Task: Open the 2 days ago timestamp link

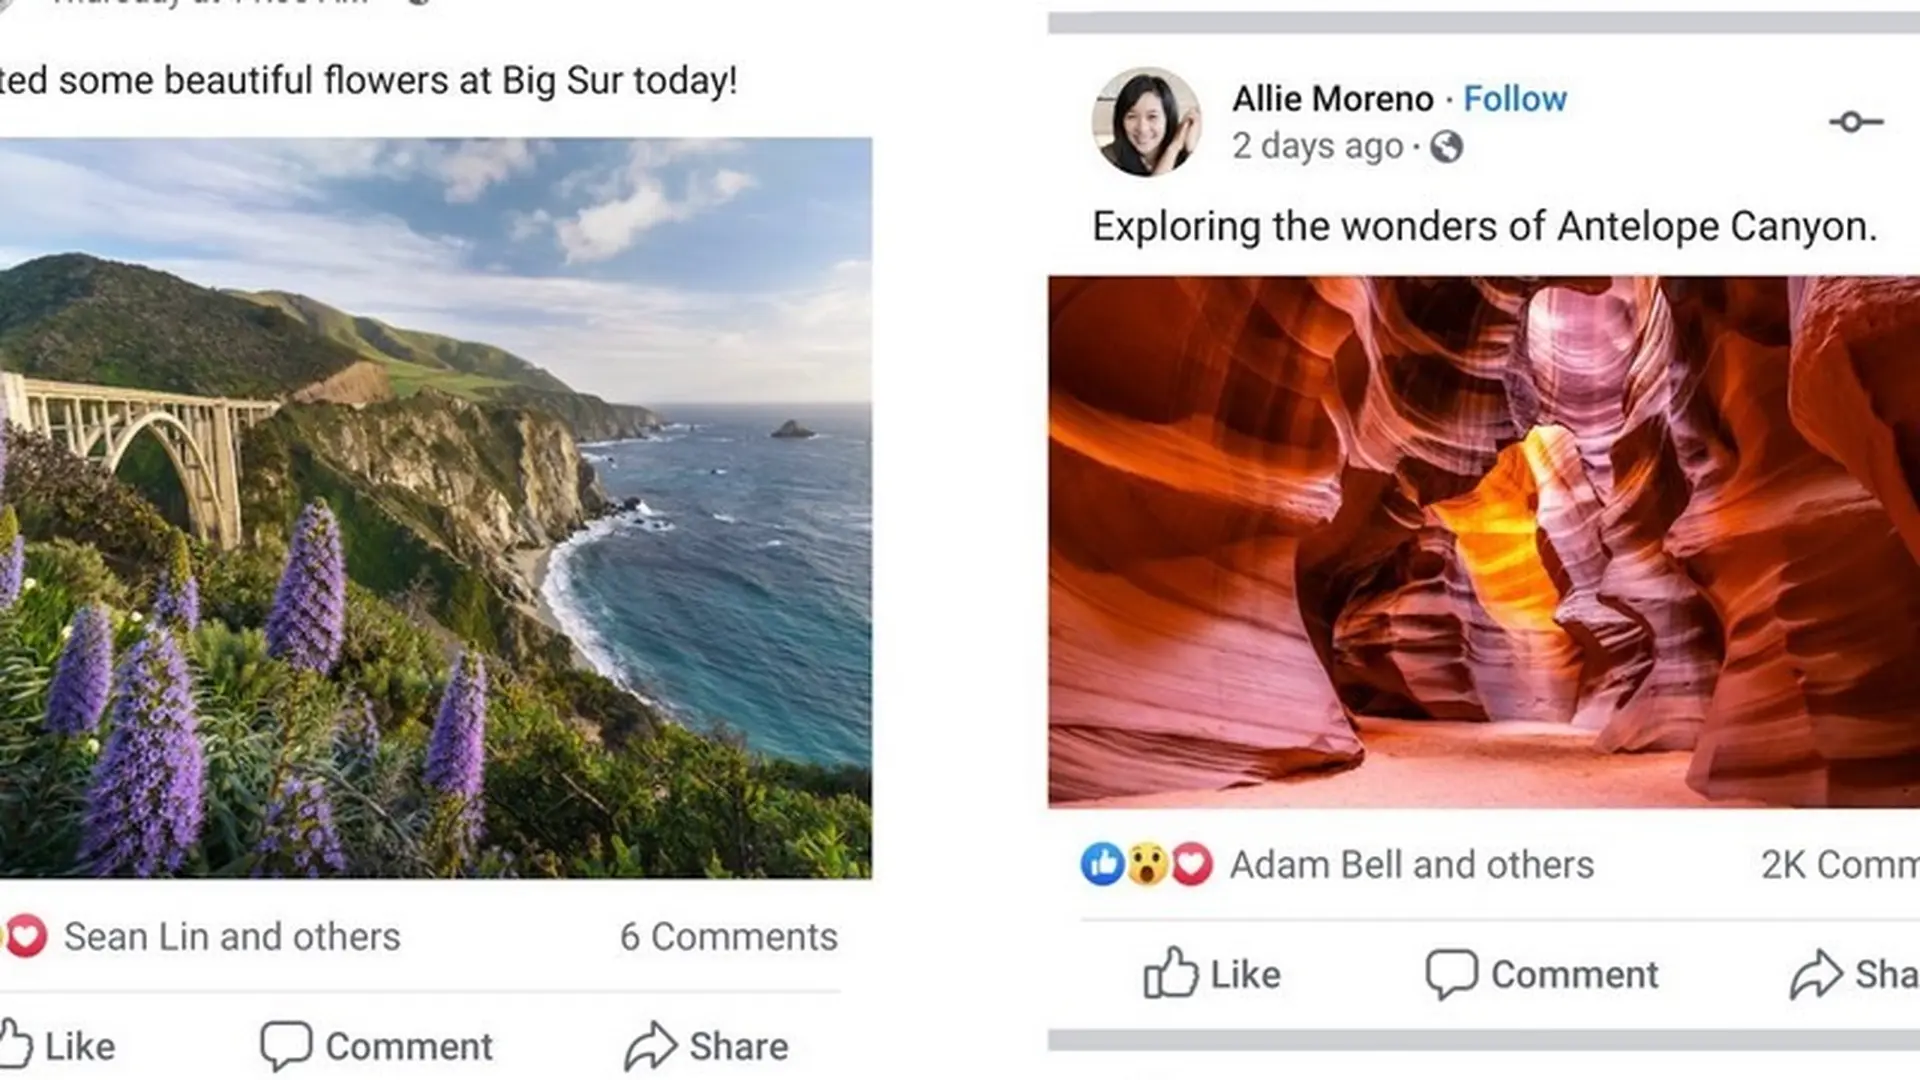Action: (x=1316, y=146)
